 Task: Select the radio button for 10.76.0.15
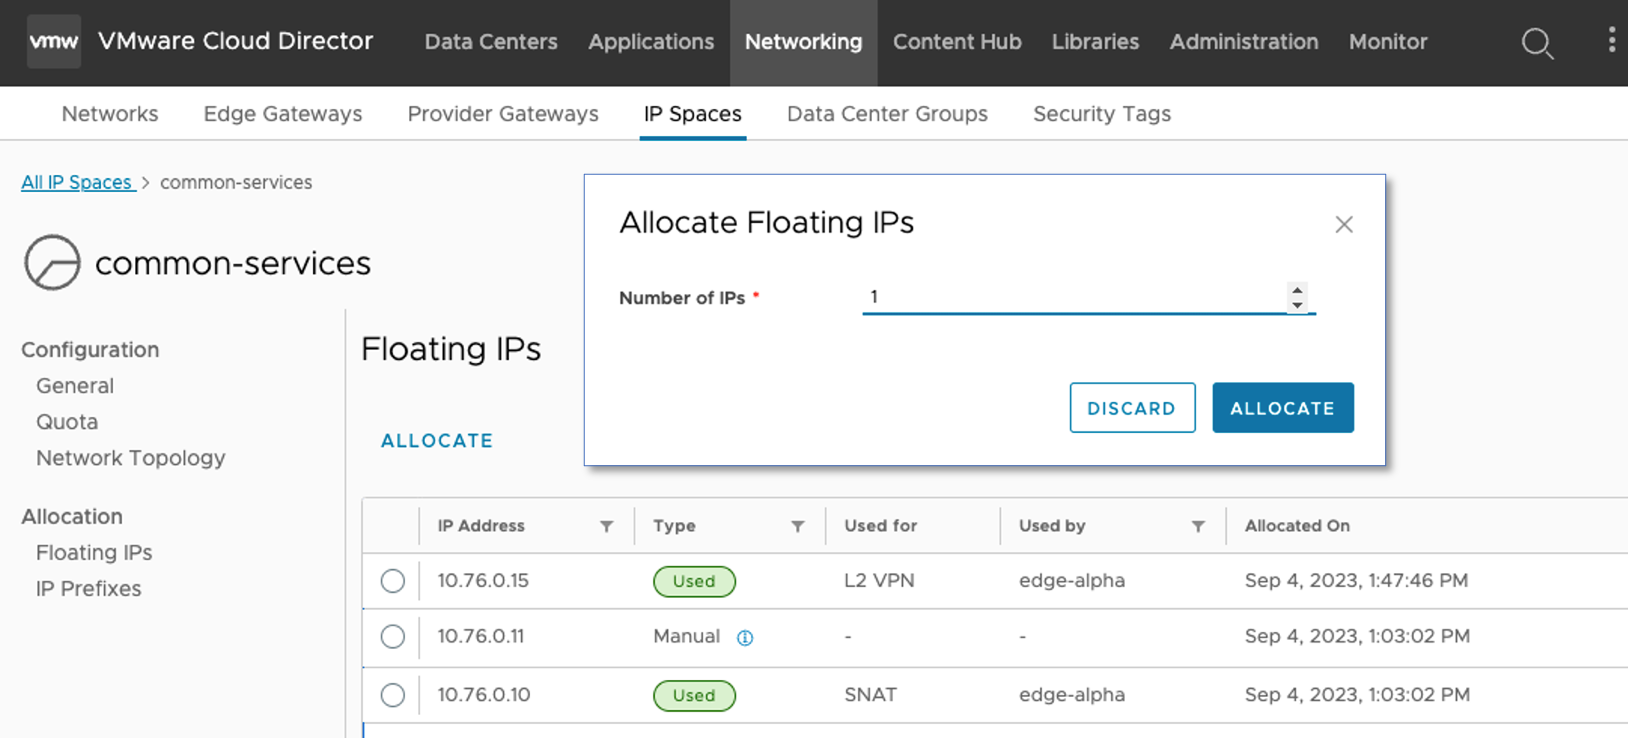393,581
